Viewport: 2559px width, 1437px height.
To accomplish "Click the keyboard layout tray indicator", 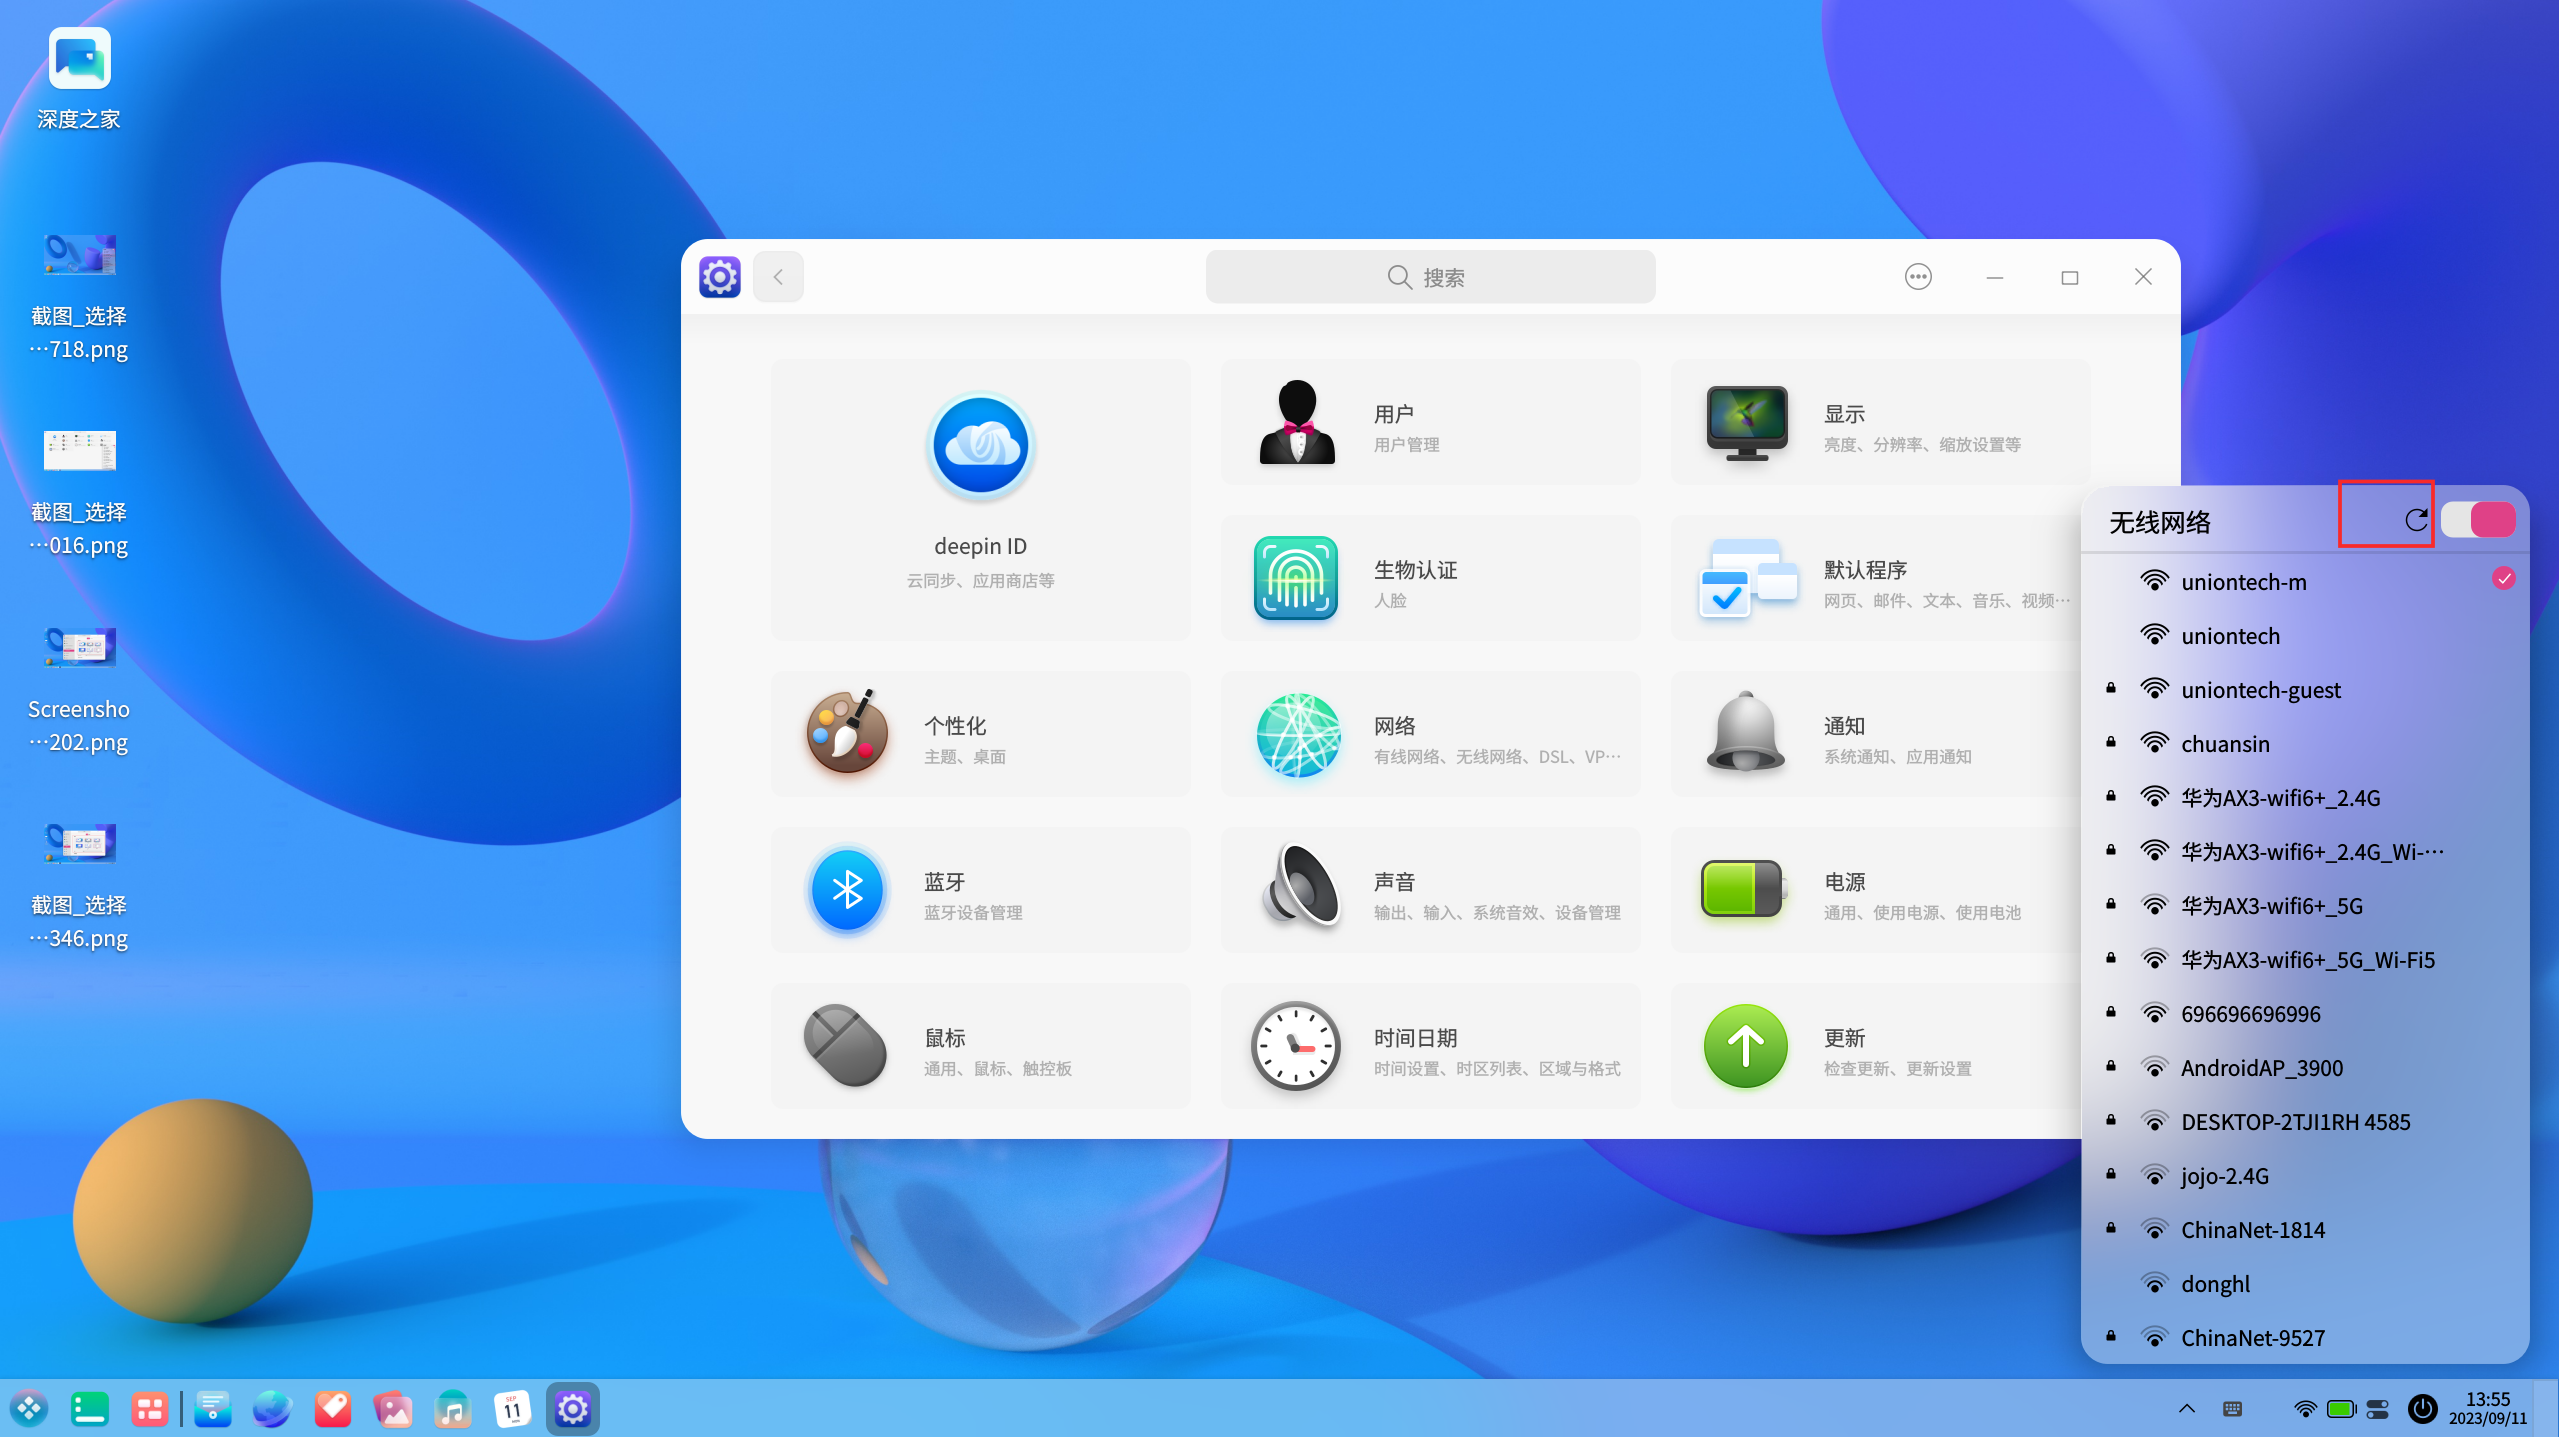I will pos(2232,1408).
